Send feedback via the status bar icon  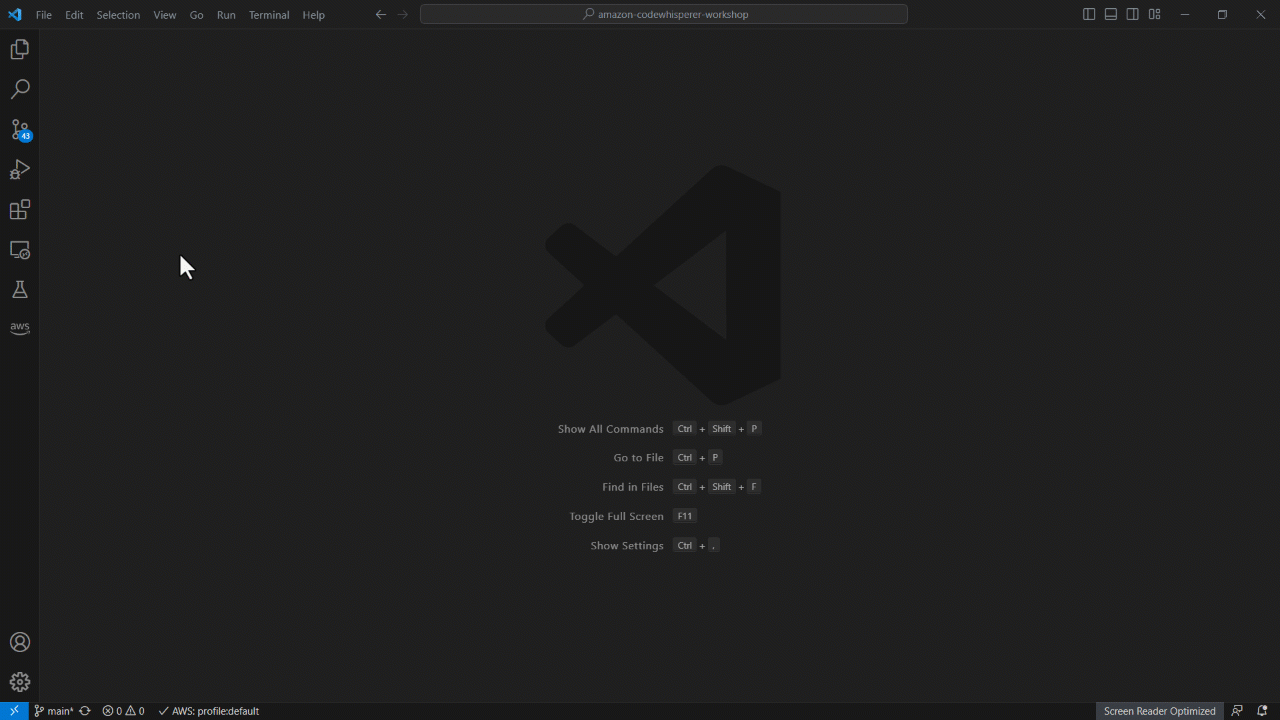(x=1237, y=711)
